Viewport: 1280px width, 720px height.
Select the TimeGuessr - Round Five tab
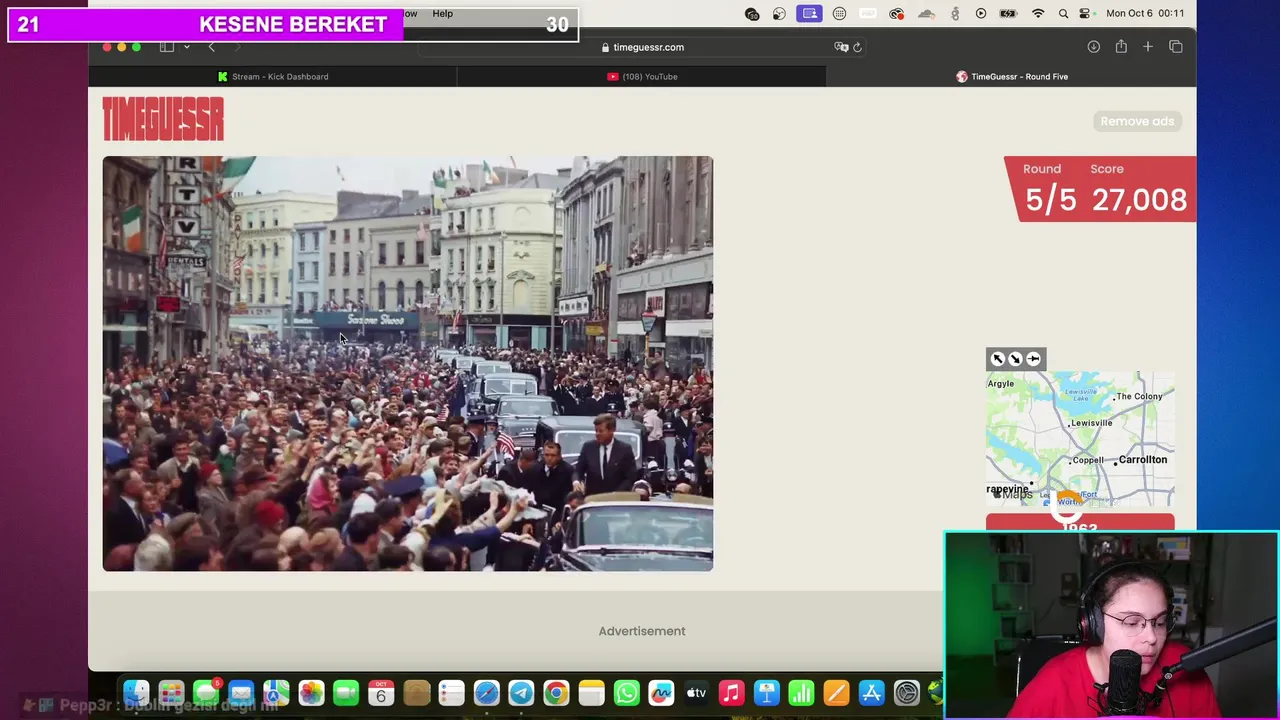pyautogui.click(x=1012, y=76)
